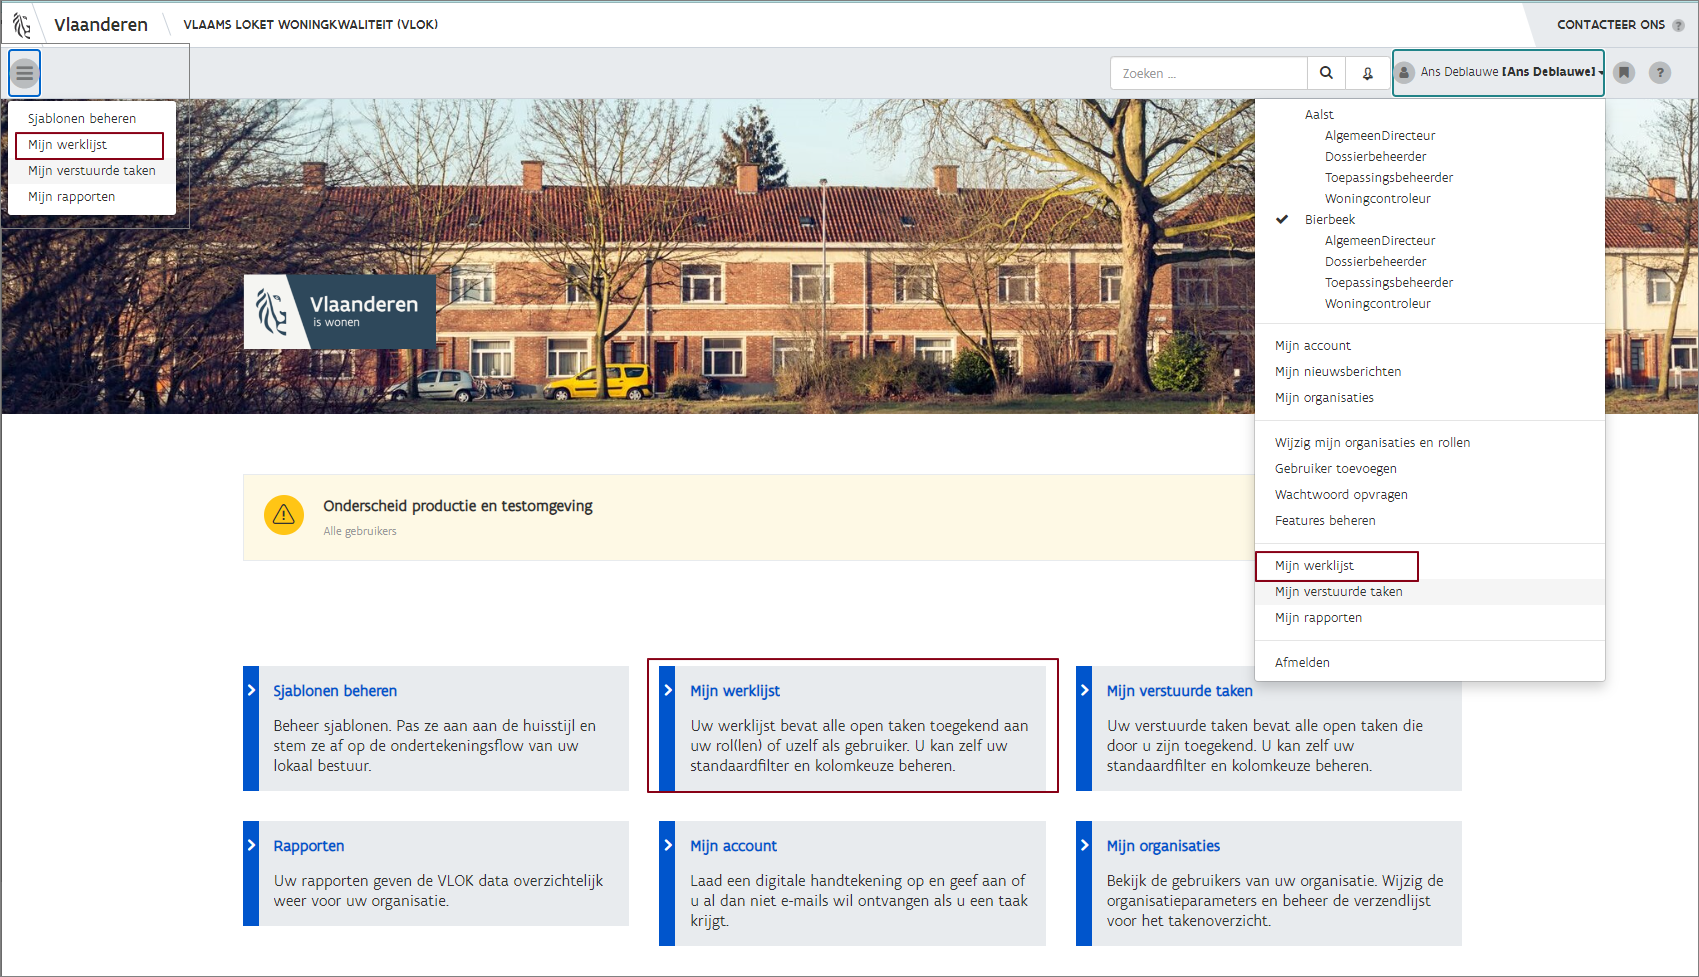
Task: Open Wachtwoord opvragen from user menu
Action: [1341, 495]
